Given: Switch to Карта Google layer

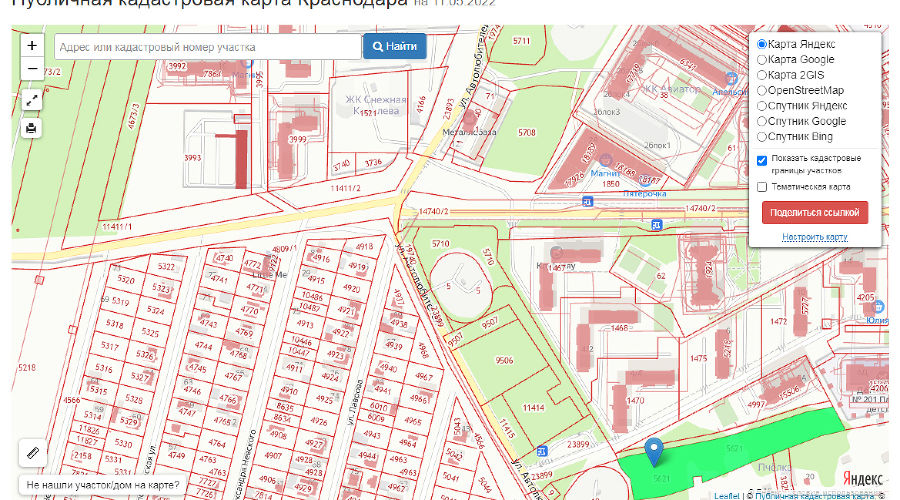Looking at the screenshot, I should (762, 60).
